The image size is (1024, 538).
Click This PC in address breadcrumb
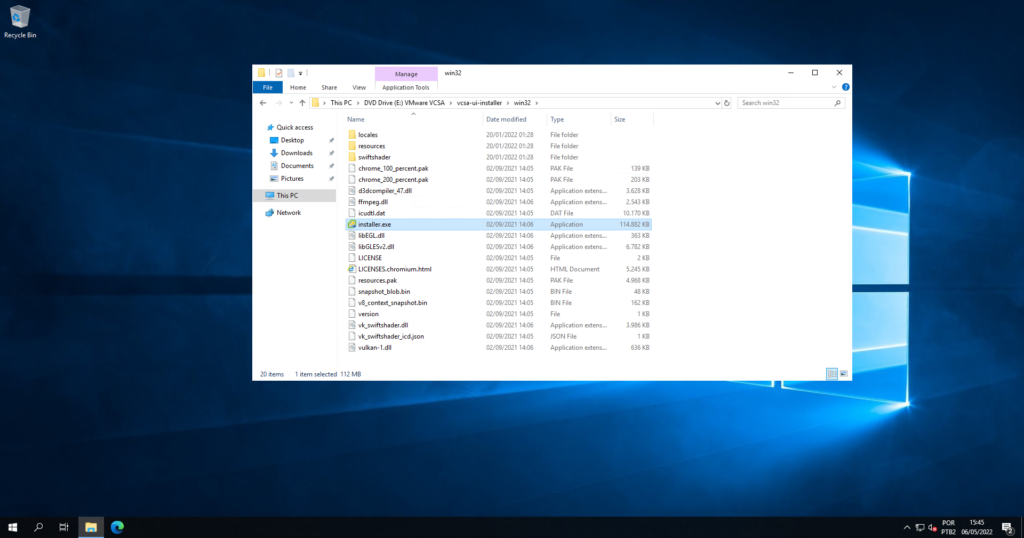[341, 103]
